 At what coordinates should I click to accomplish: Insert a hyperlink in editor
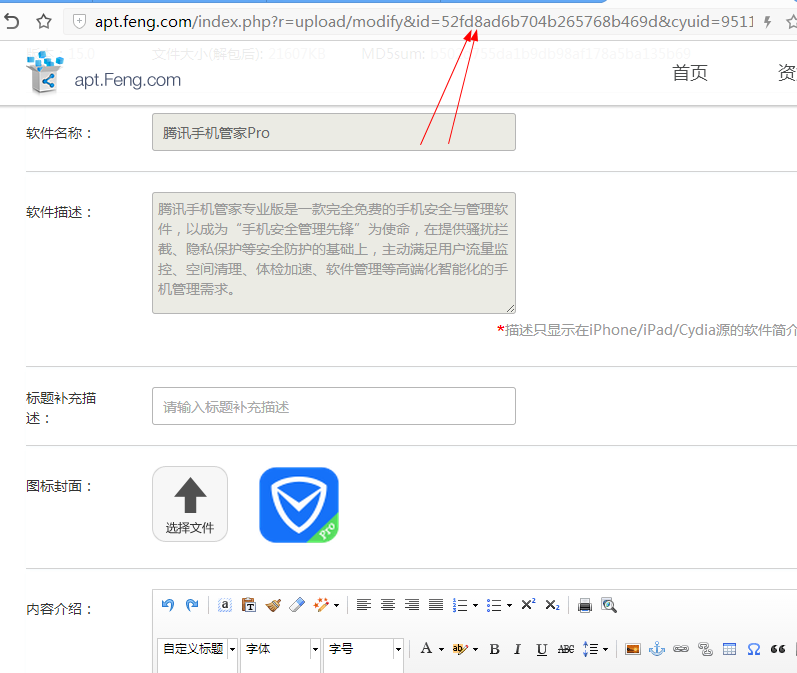point(681,649)
